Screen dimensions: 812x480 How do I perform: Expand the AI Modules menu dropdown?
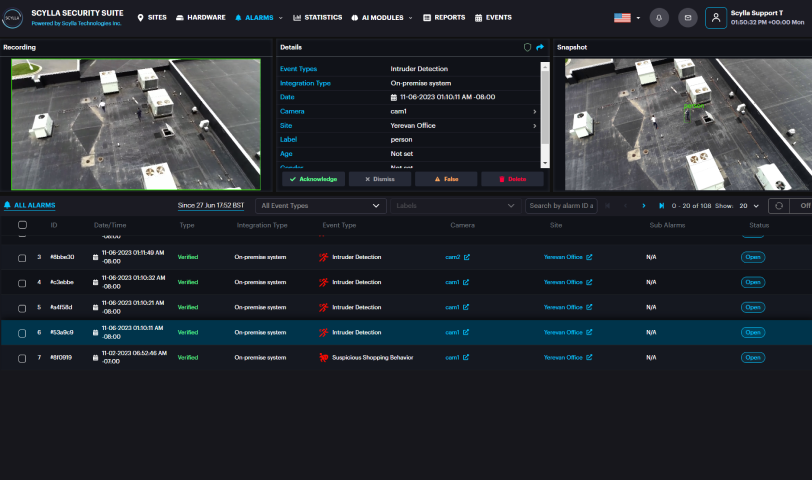pos(410,18)
